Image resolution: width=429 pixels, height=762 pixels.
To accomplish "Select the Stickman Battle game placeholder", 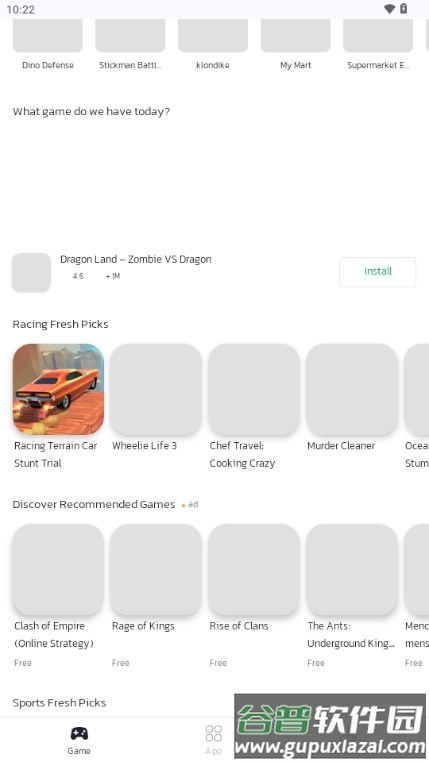I will [x=130, y=43].
